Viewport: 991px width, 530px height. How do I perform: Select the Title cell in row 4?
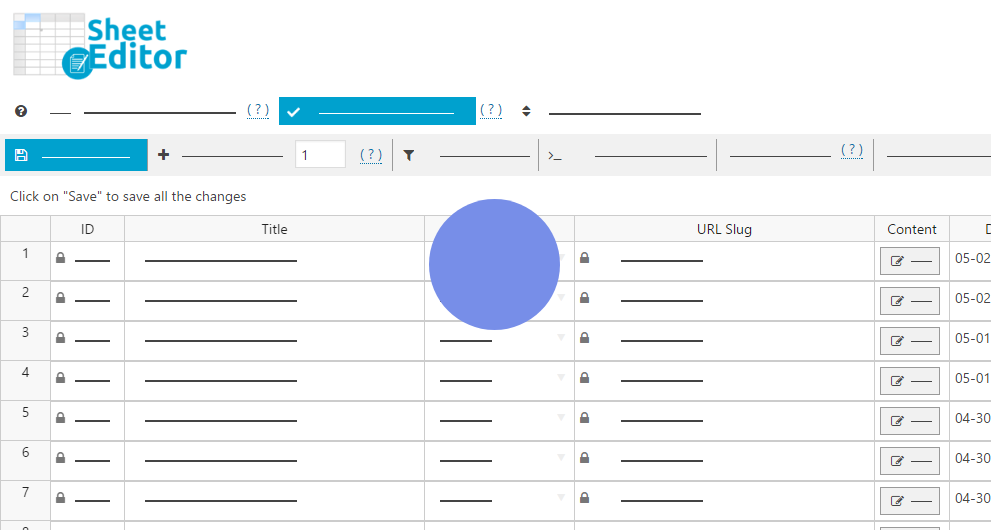coord(274,381)
